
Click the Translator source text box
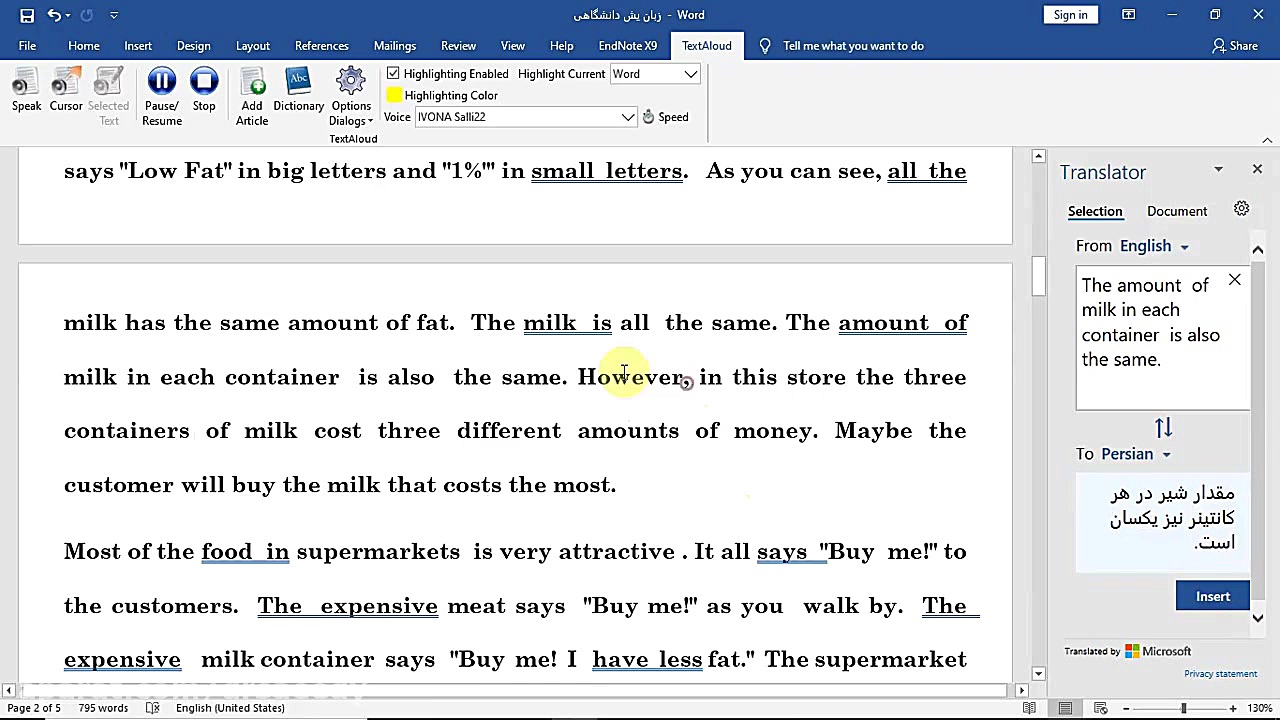click(1163, 338)
